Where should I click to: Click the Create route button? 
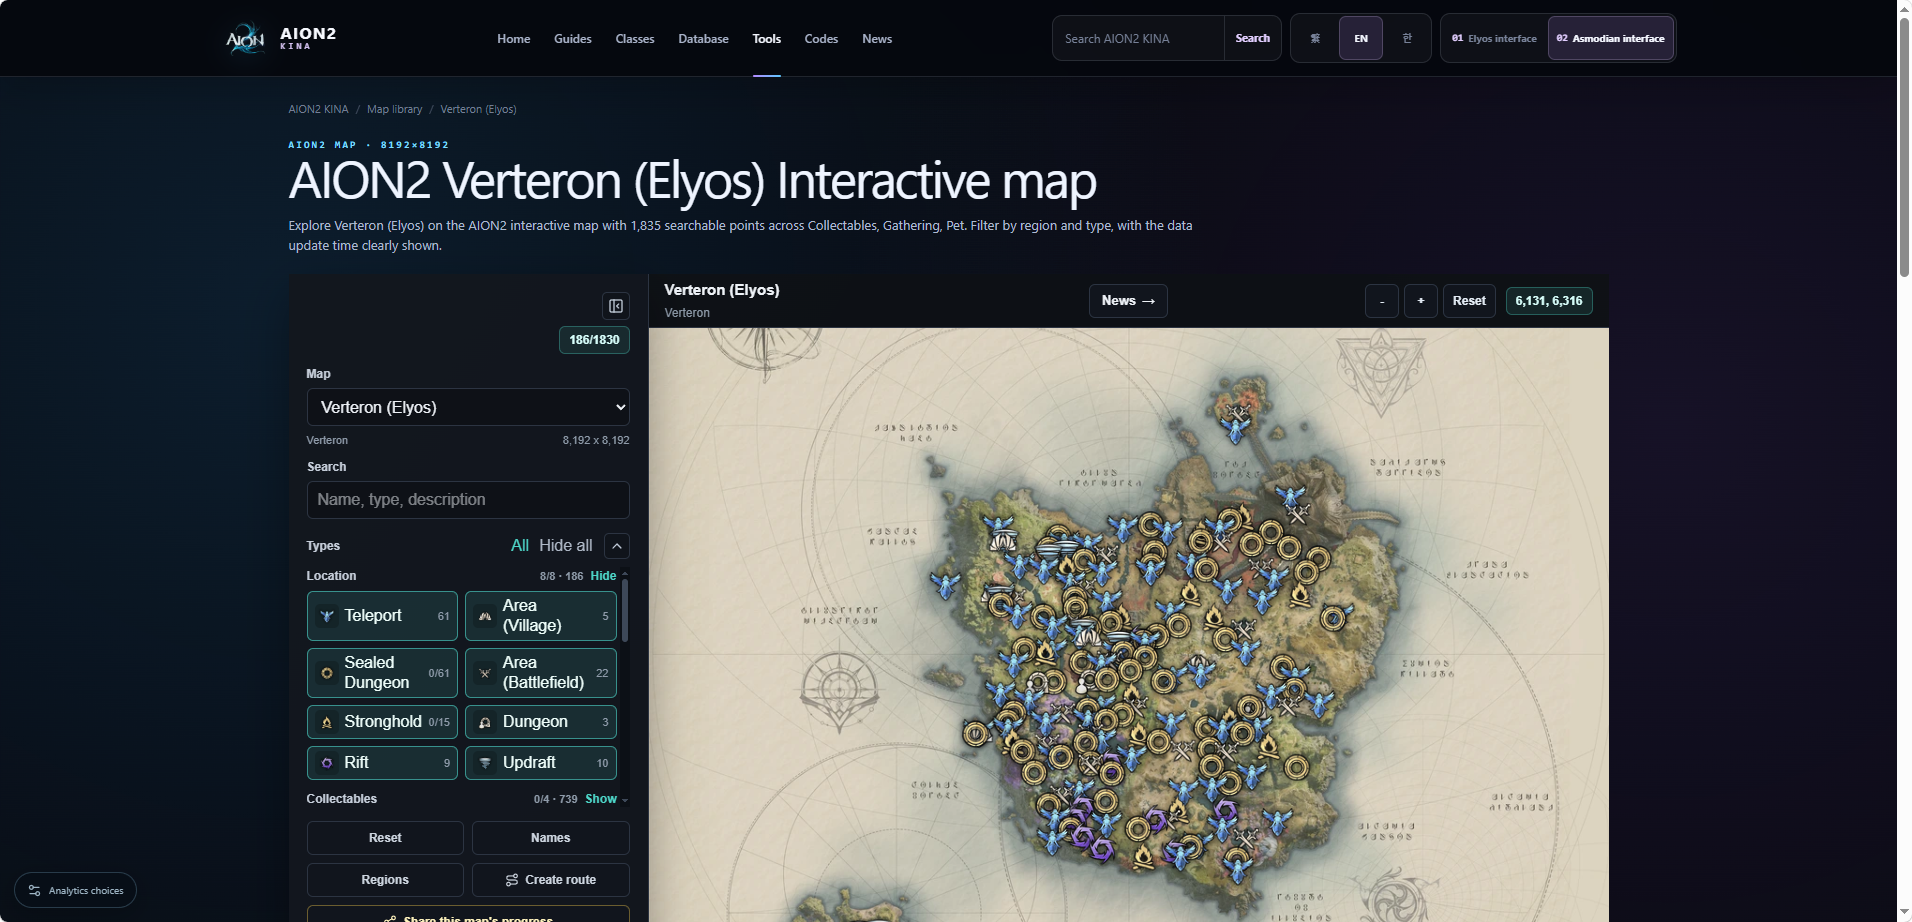(551, 880)
